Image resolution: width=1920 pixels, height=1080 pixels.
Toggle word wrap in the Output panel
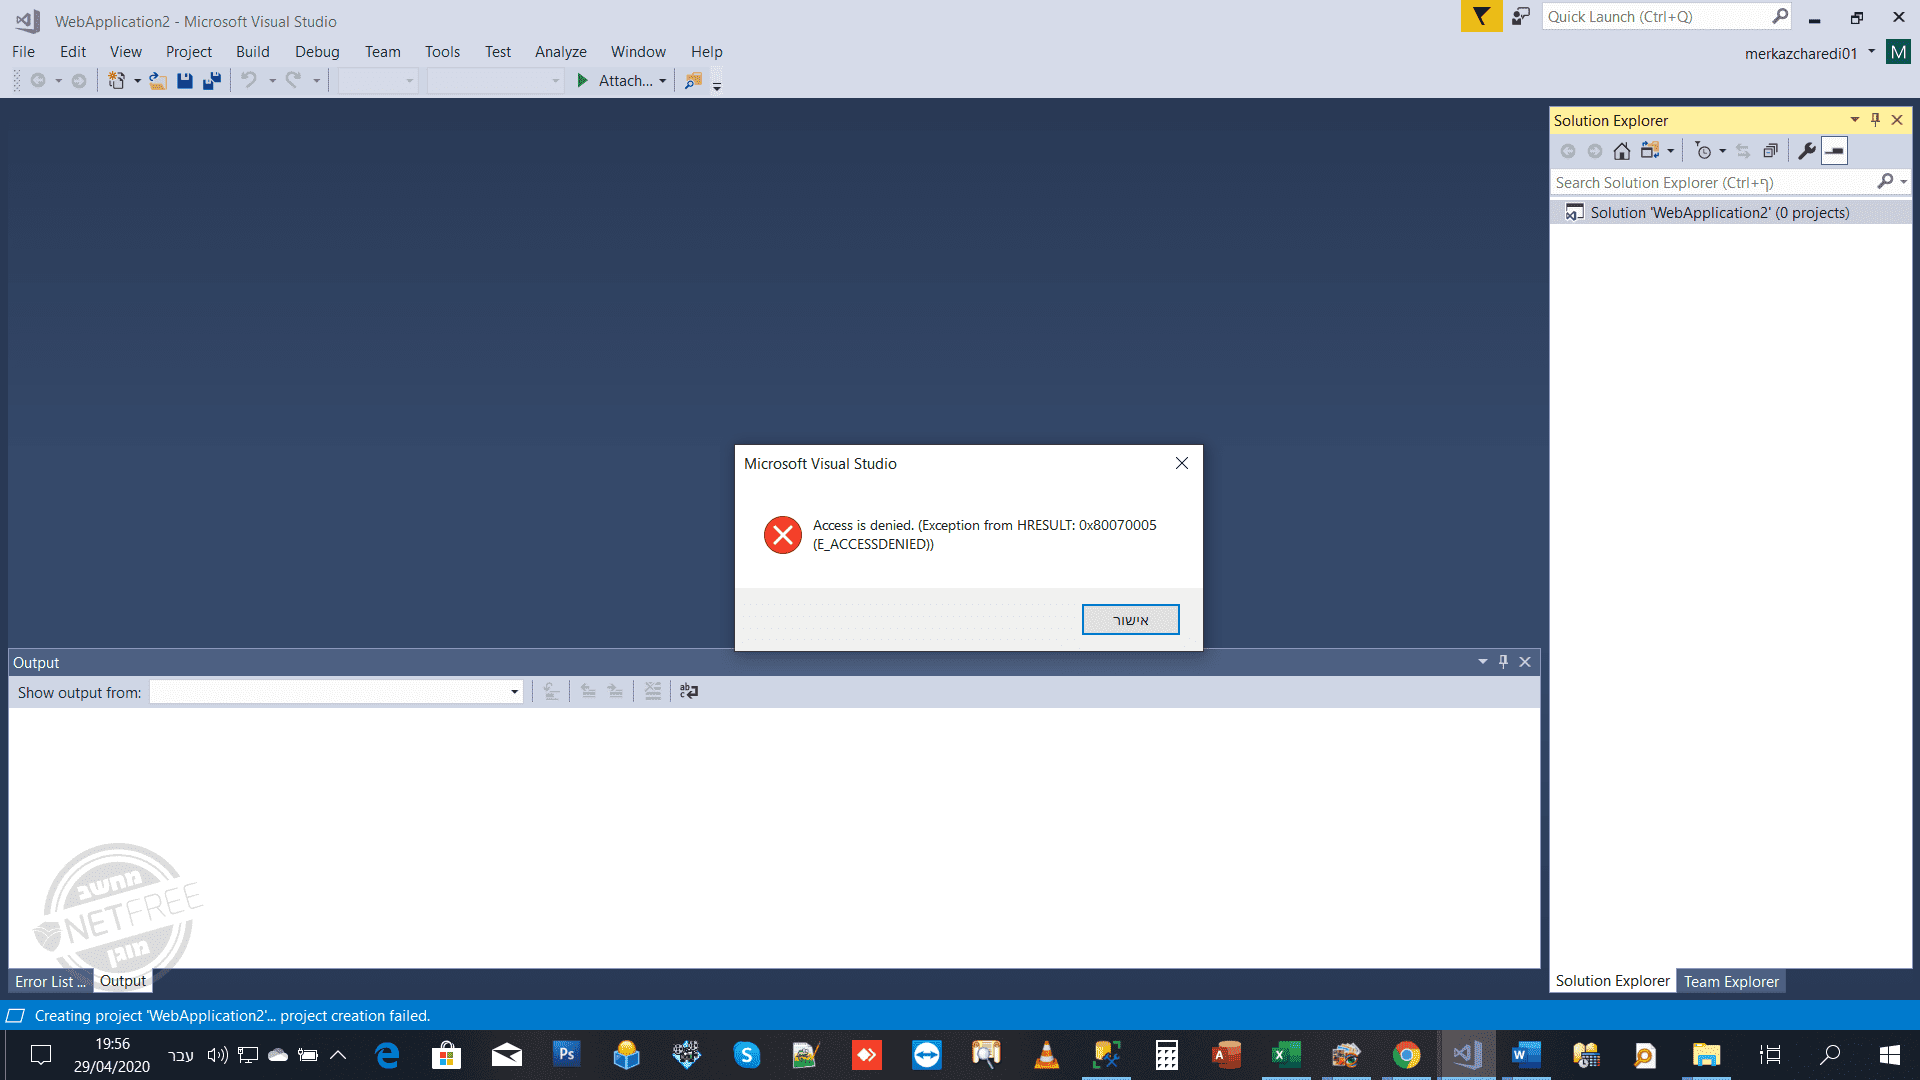[689, 692]
